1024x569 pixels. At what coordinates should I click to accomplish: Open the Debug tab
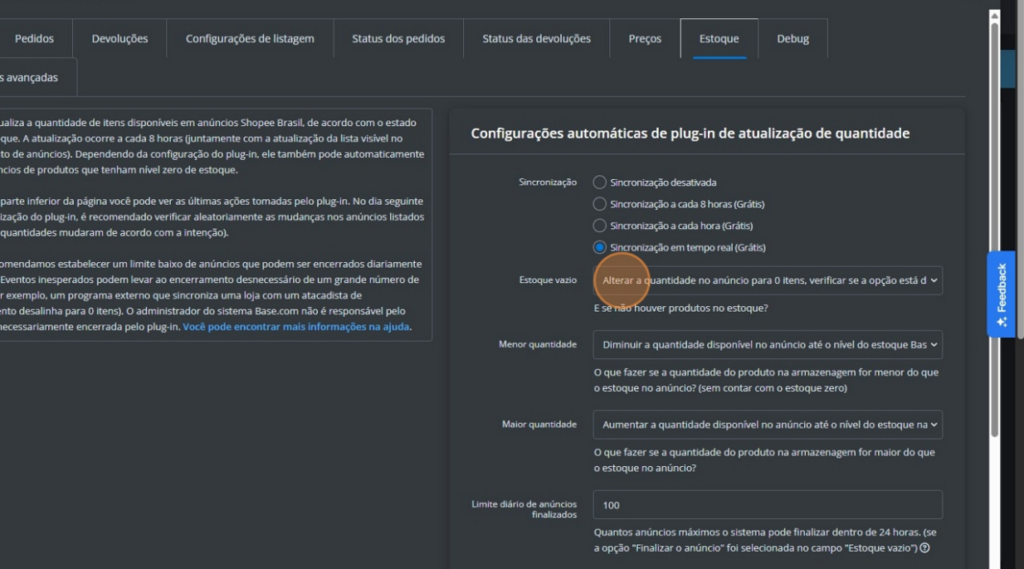(793, 39)
